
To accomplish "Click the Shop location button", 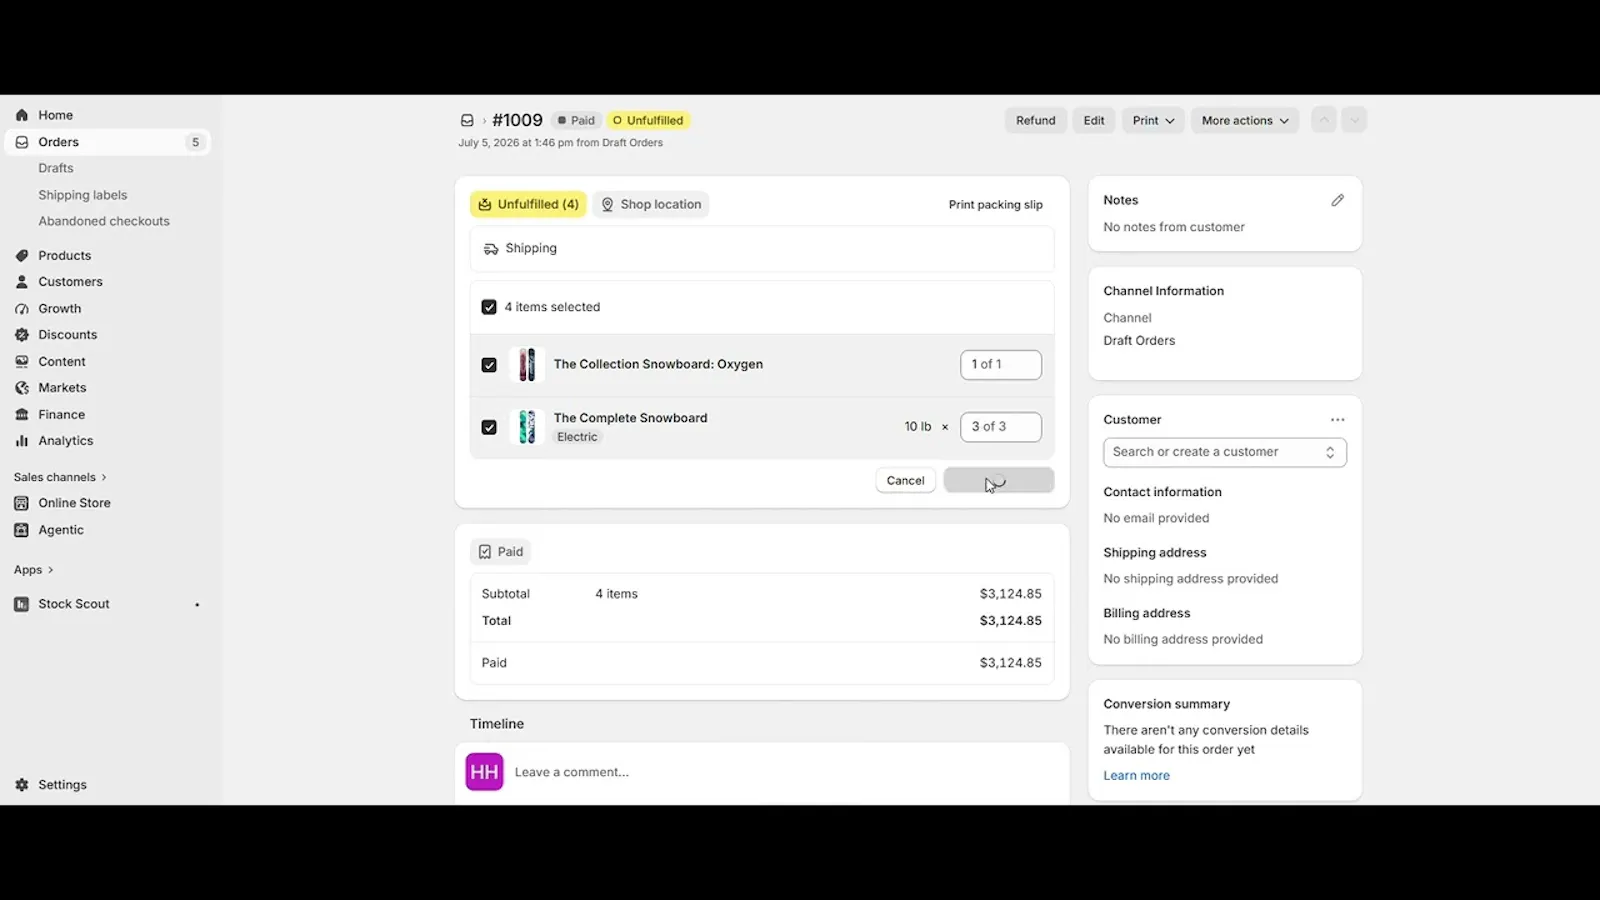I will (651, 204).
